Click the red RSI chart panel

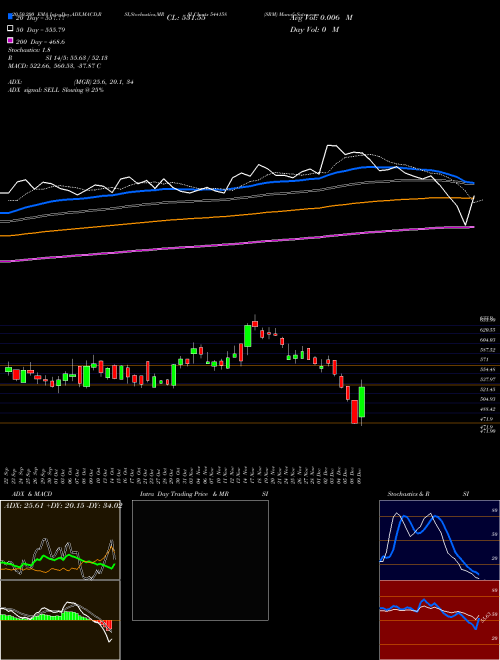pos(439,620)
